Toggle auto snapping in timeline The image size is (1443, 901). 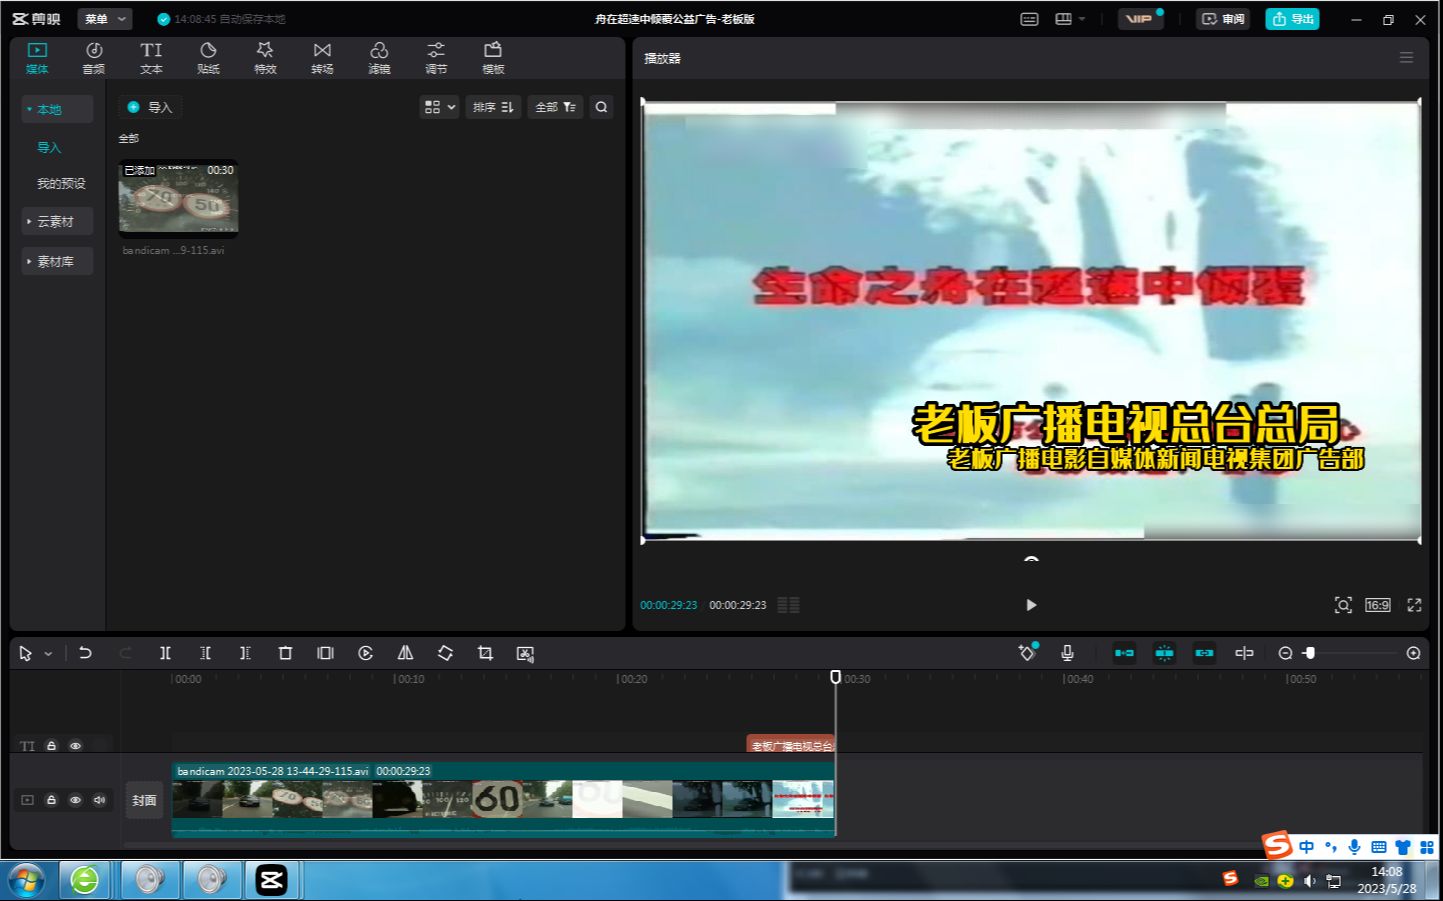pyautogui.click(x=1164, y=653)
